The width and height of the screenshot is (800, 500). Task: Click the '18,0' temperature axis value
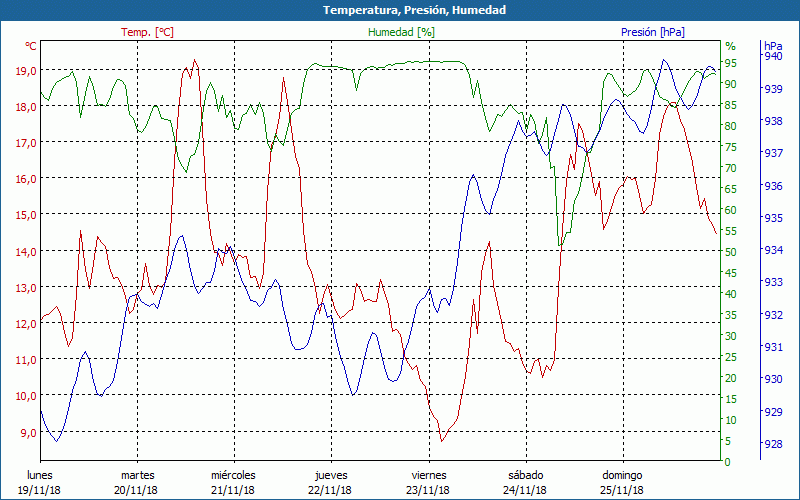(26, 107)
